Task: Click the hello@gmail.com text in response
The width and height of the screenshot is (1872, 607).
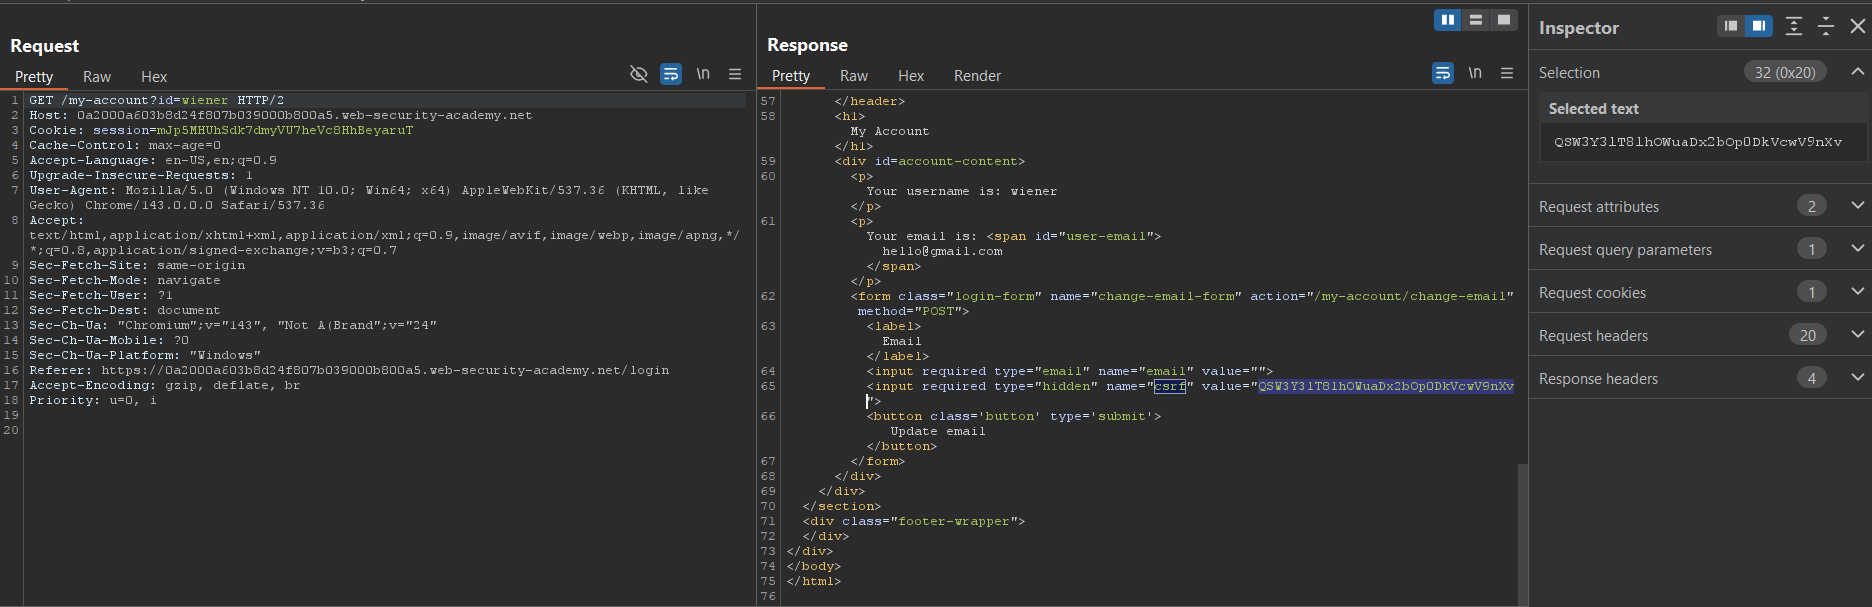Action: coord(942,251)
